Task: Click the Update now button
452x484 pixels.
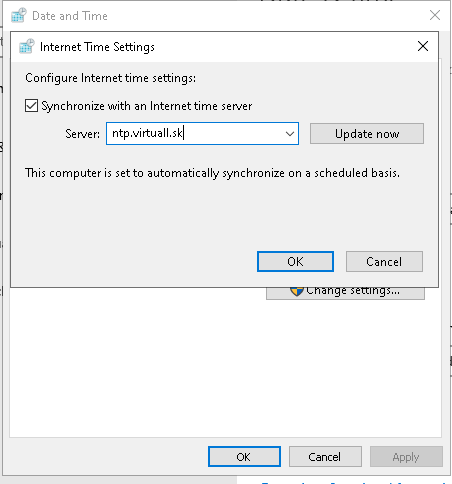Action: [367, 134]
